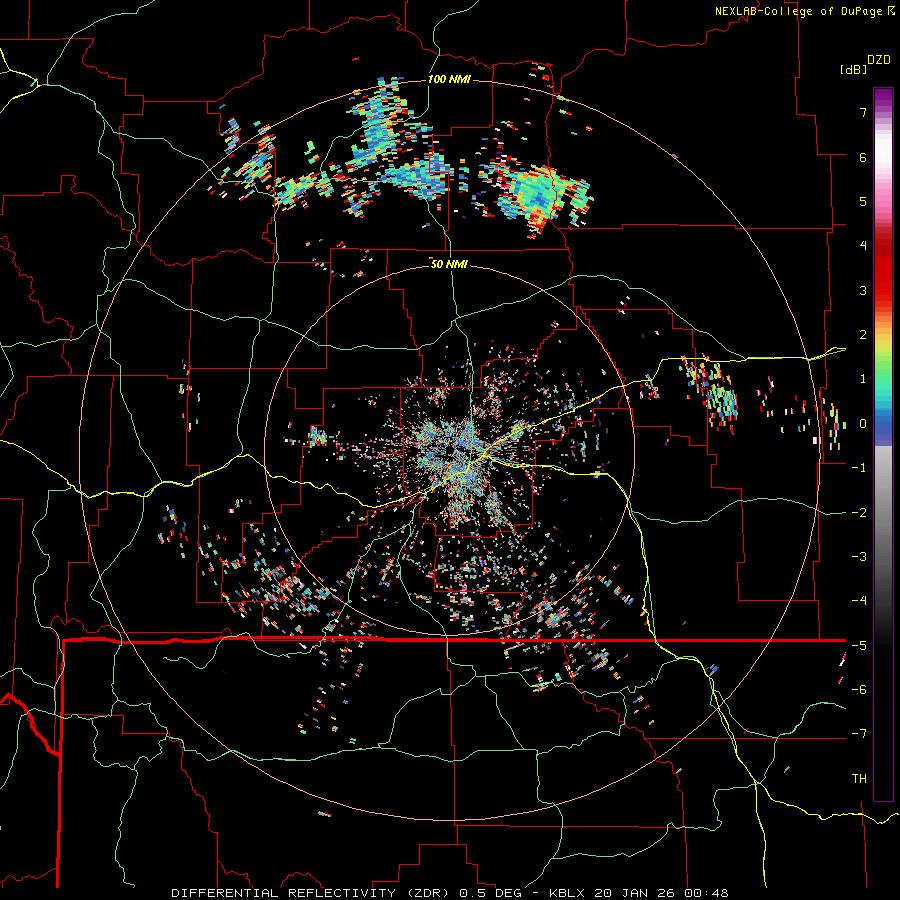Click the -1 value on color scale
This screenshot has width=900, height=900.
click(859, 468)
